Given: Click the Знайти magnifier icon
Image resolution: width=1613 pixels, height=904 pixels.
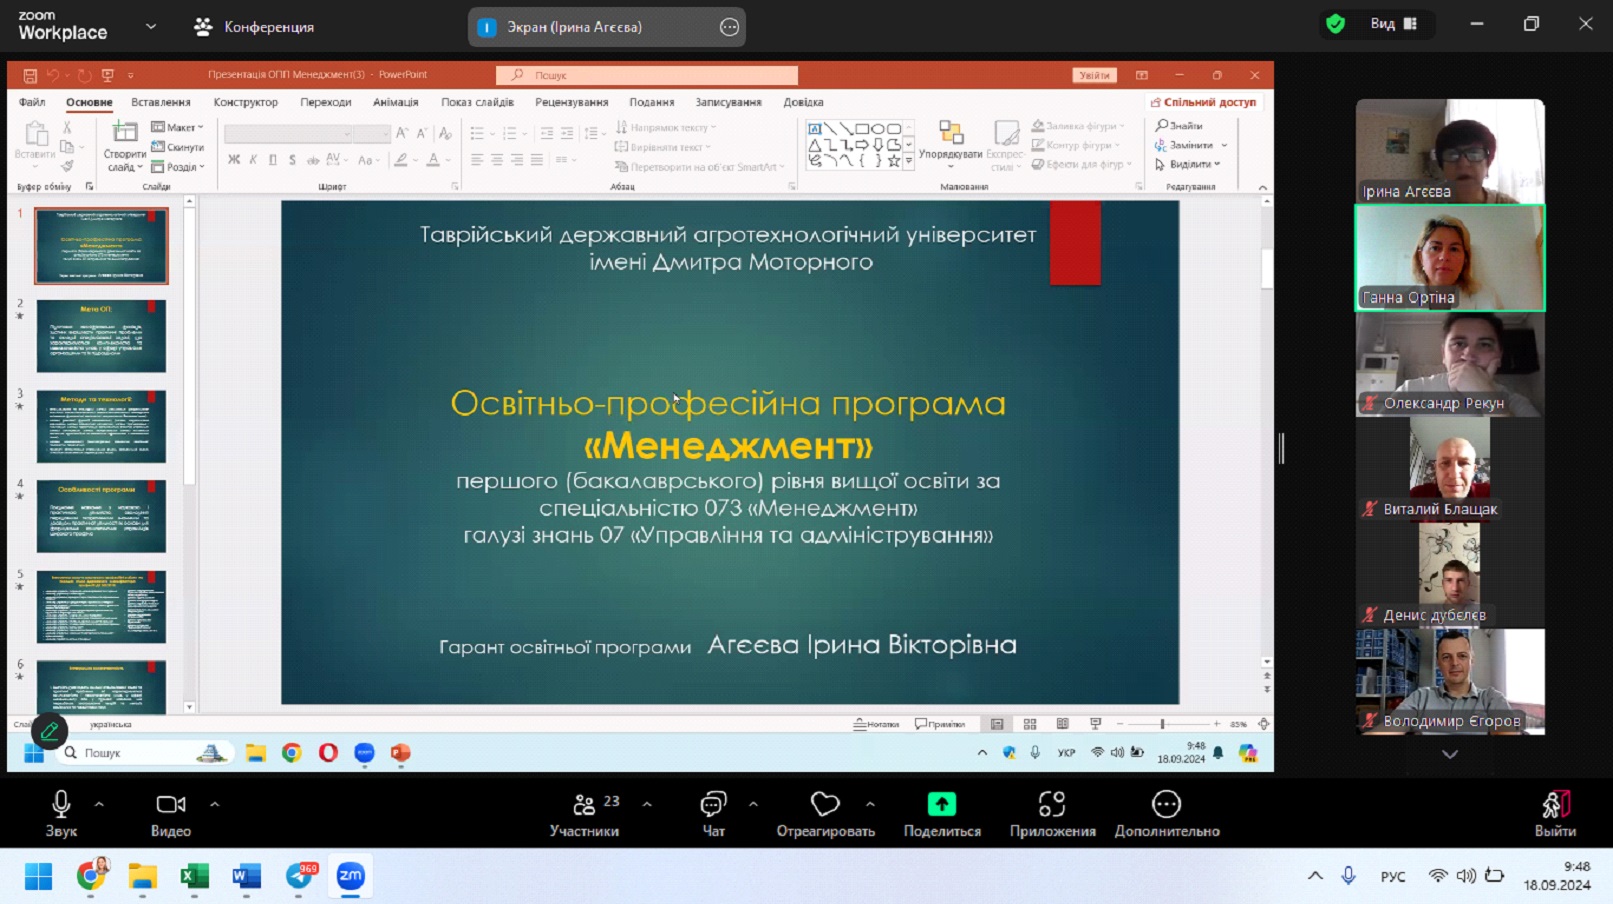Looking at the screenshot, I should (1162, 126).
